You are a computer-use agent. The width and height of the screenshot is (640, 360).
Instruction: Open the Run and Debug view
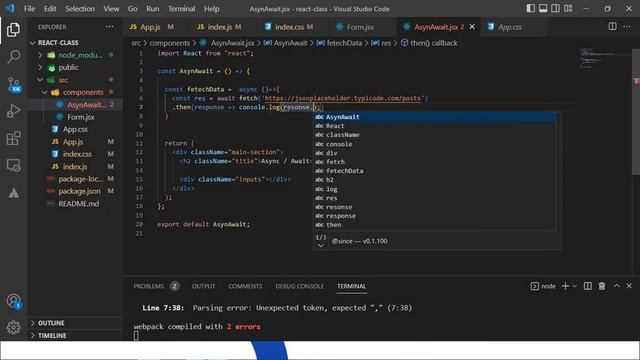click(x=13, y=111)
